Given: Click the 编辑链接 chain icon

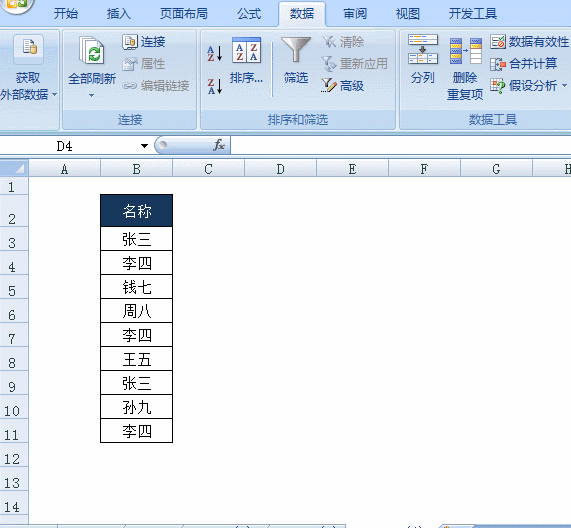Looking at the screenshot, I should pos(130,86).
